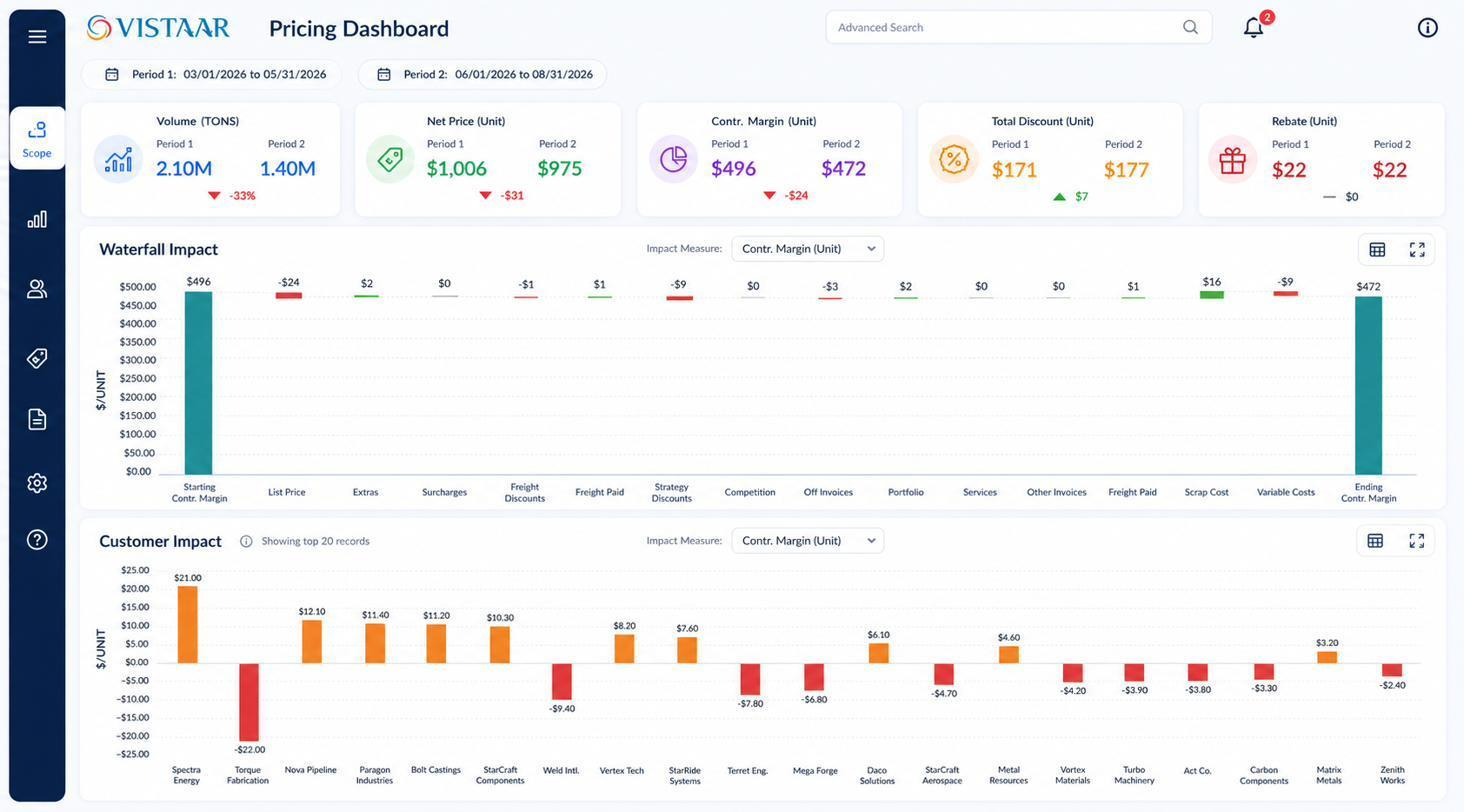This screenshot has width=1484, height=812.
Task: Open the customers people sidebar icon
Action: coord(37,289)
